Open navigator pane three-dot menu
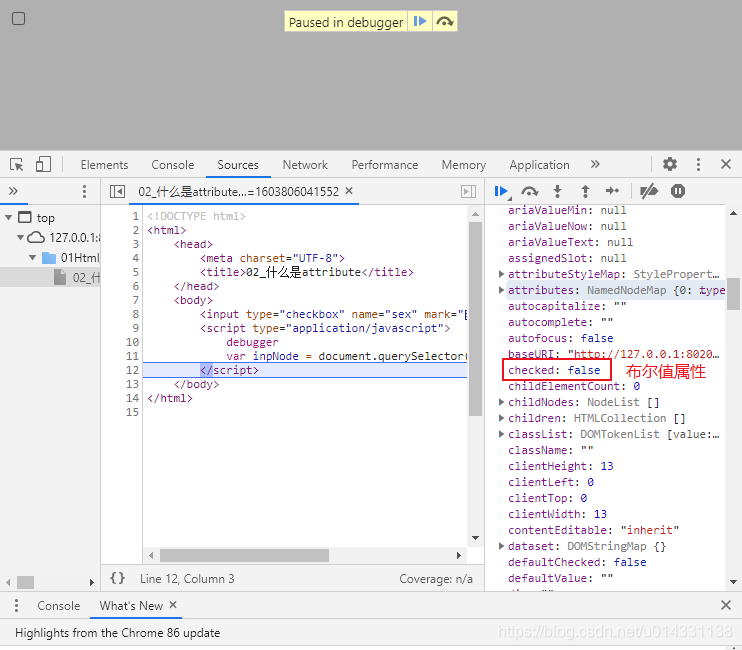 (x=84, y=191)
